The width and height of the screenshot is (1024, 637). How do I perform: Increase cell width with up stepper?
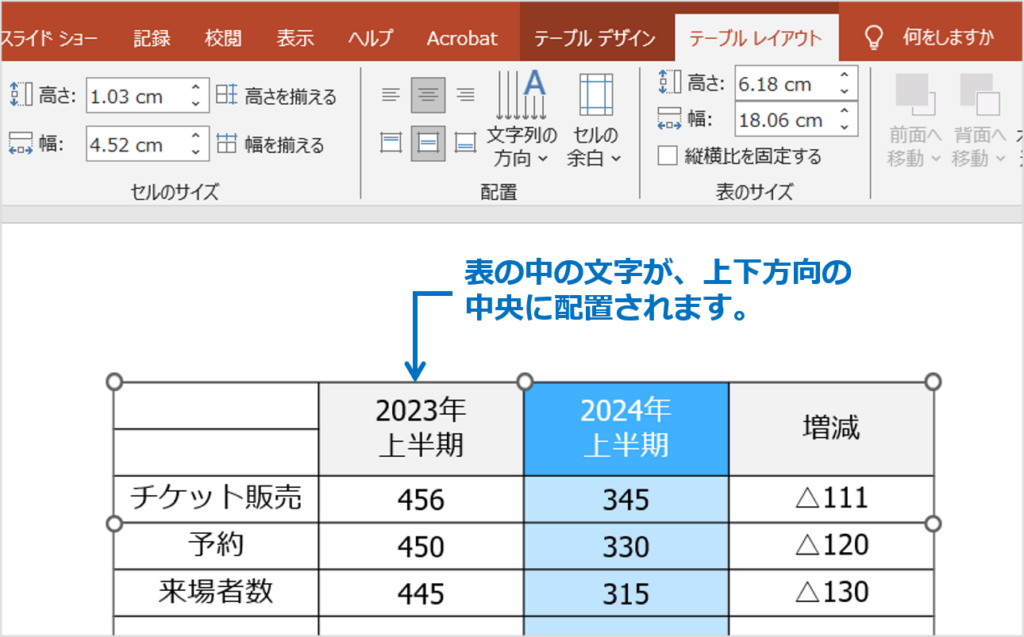pyautogui.click(x=196, y=136)
